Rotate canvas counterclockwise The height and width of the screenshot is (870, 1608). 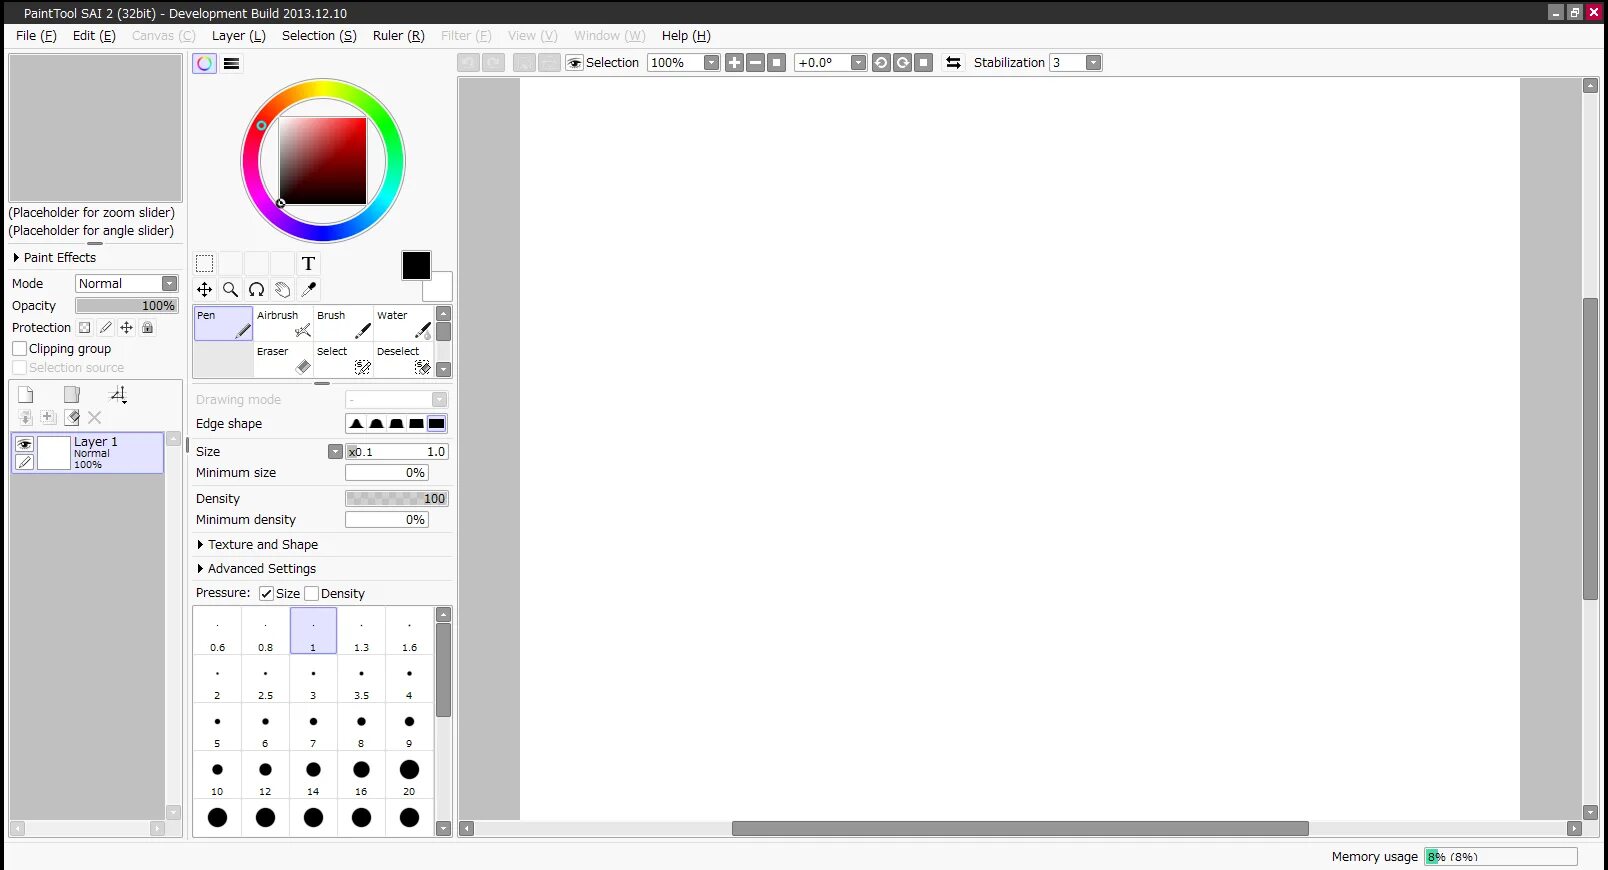[881, 62]
